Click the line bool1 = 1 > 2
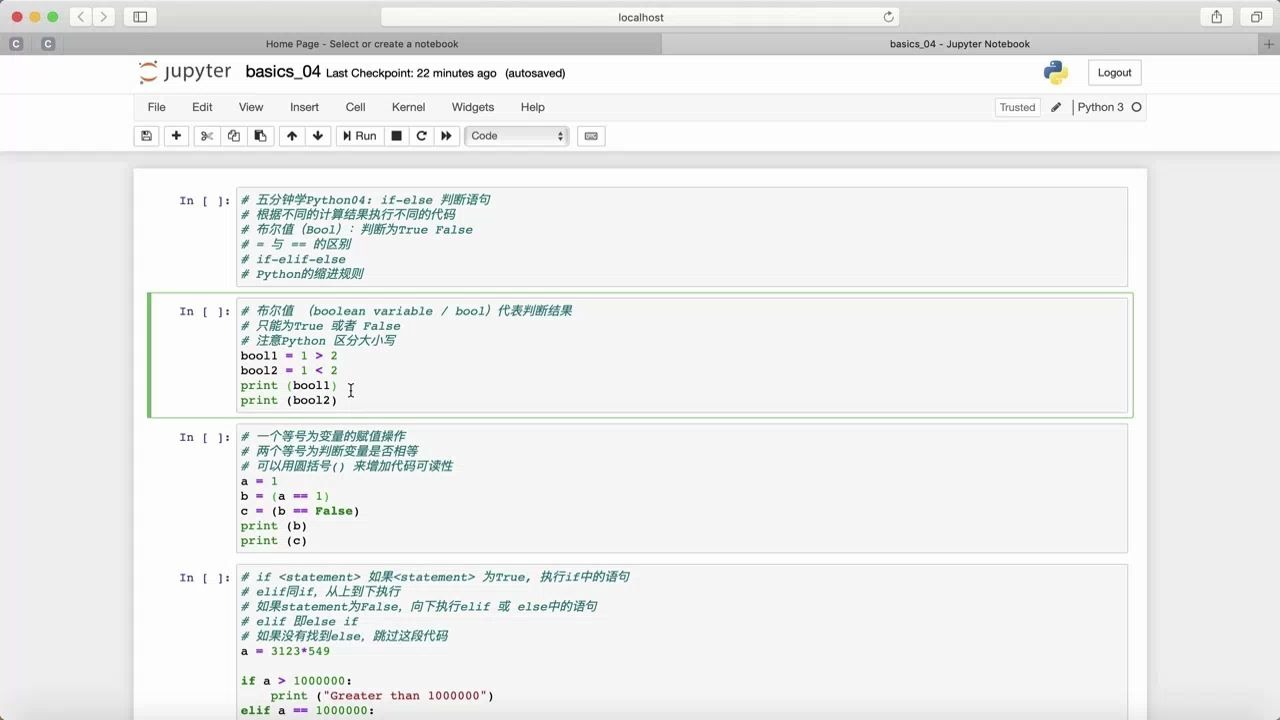1280x720 pixels. click(289, 356)
